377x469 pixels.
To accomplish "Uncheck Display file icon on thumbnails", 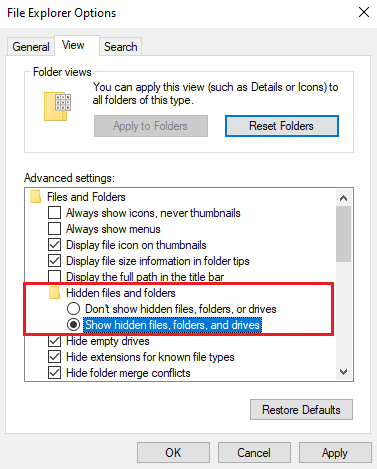I will click(x=54, y=245).
